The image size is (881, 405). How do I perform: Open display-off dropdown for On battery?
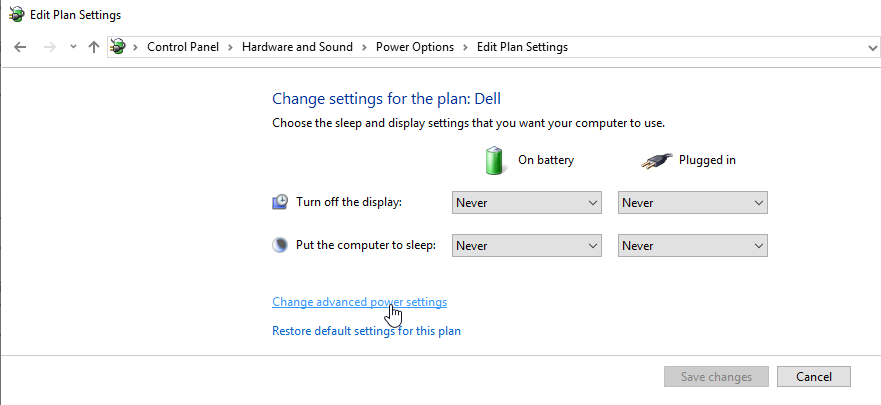[526, 203]
